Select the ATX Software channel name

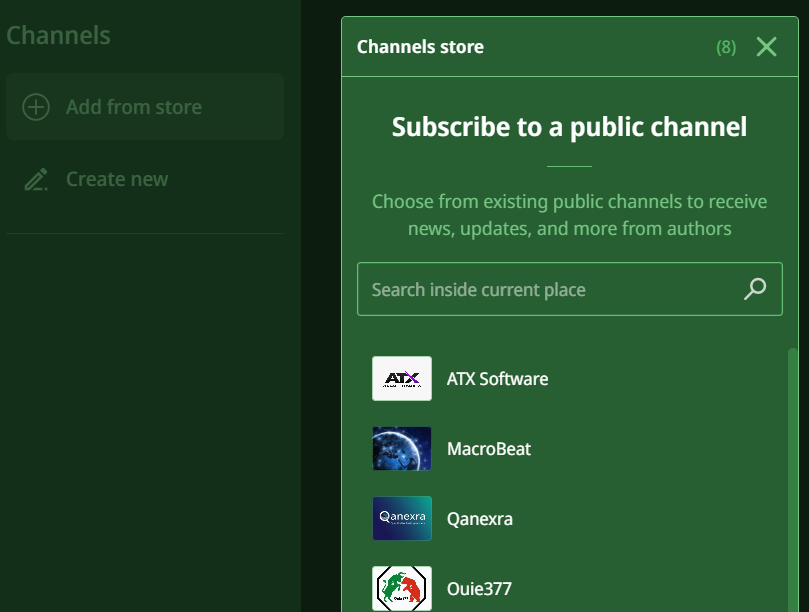coord(497,379)
